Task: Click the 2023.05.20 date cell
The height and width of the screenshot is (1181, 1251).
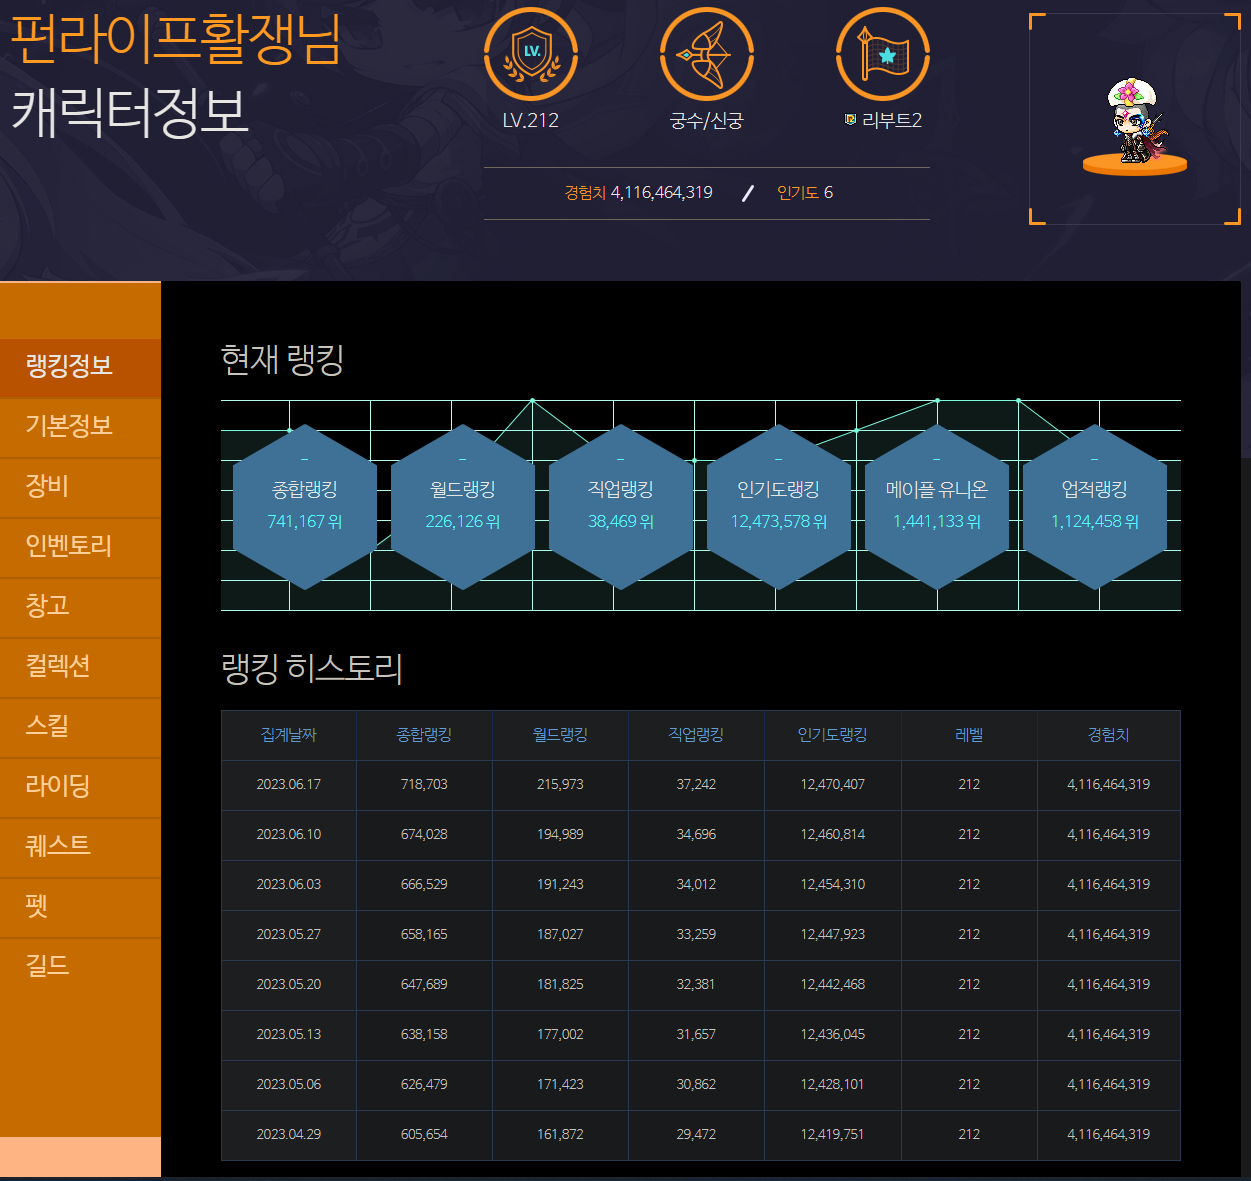Action: (x=289, y=985)
